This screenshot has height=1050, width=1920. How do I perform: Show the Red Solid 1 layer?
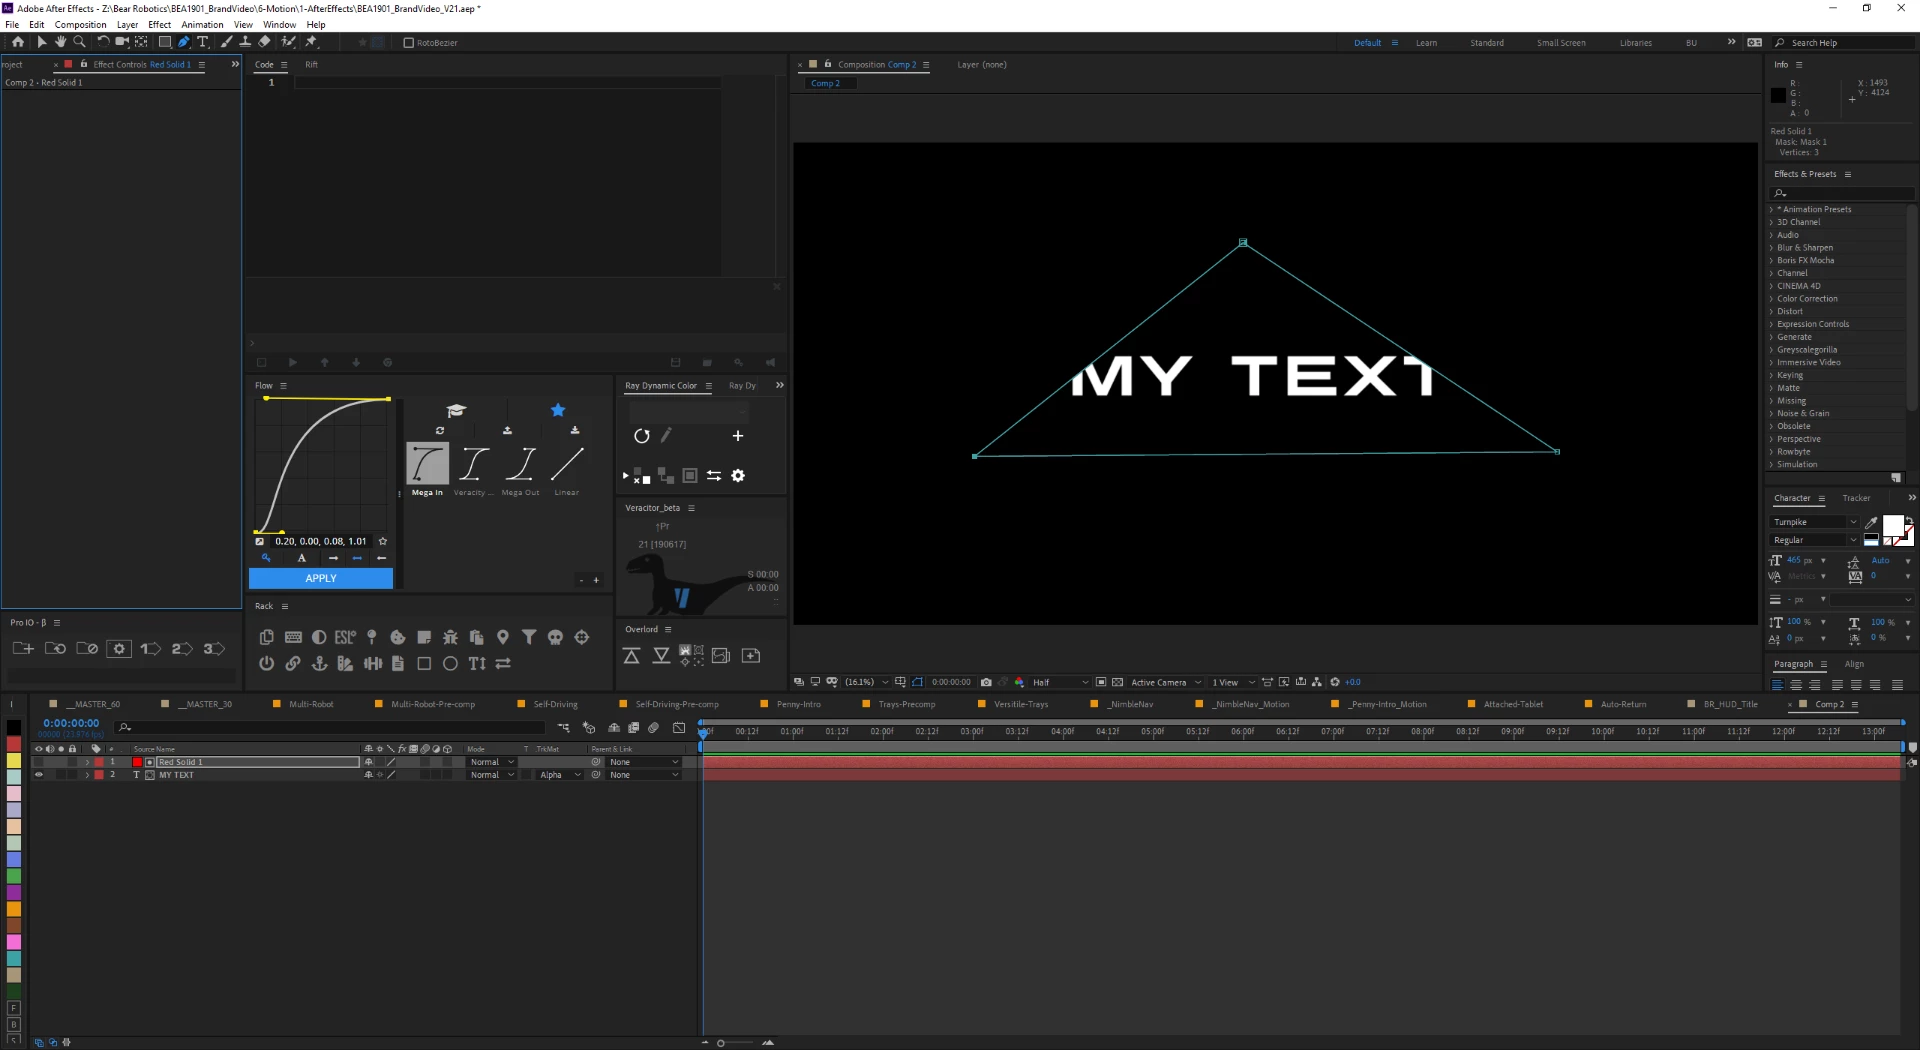pyautogui.click(x=39, y=762)
